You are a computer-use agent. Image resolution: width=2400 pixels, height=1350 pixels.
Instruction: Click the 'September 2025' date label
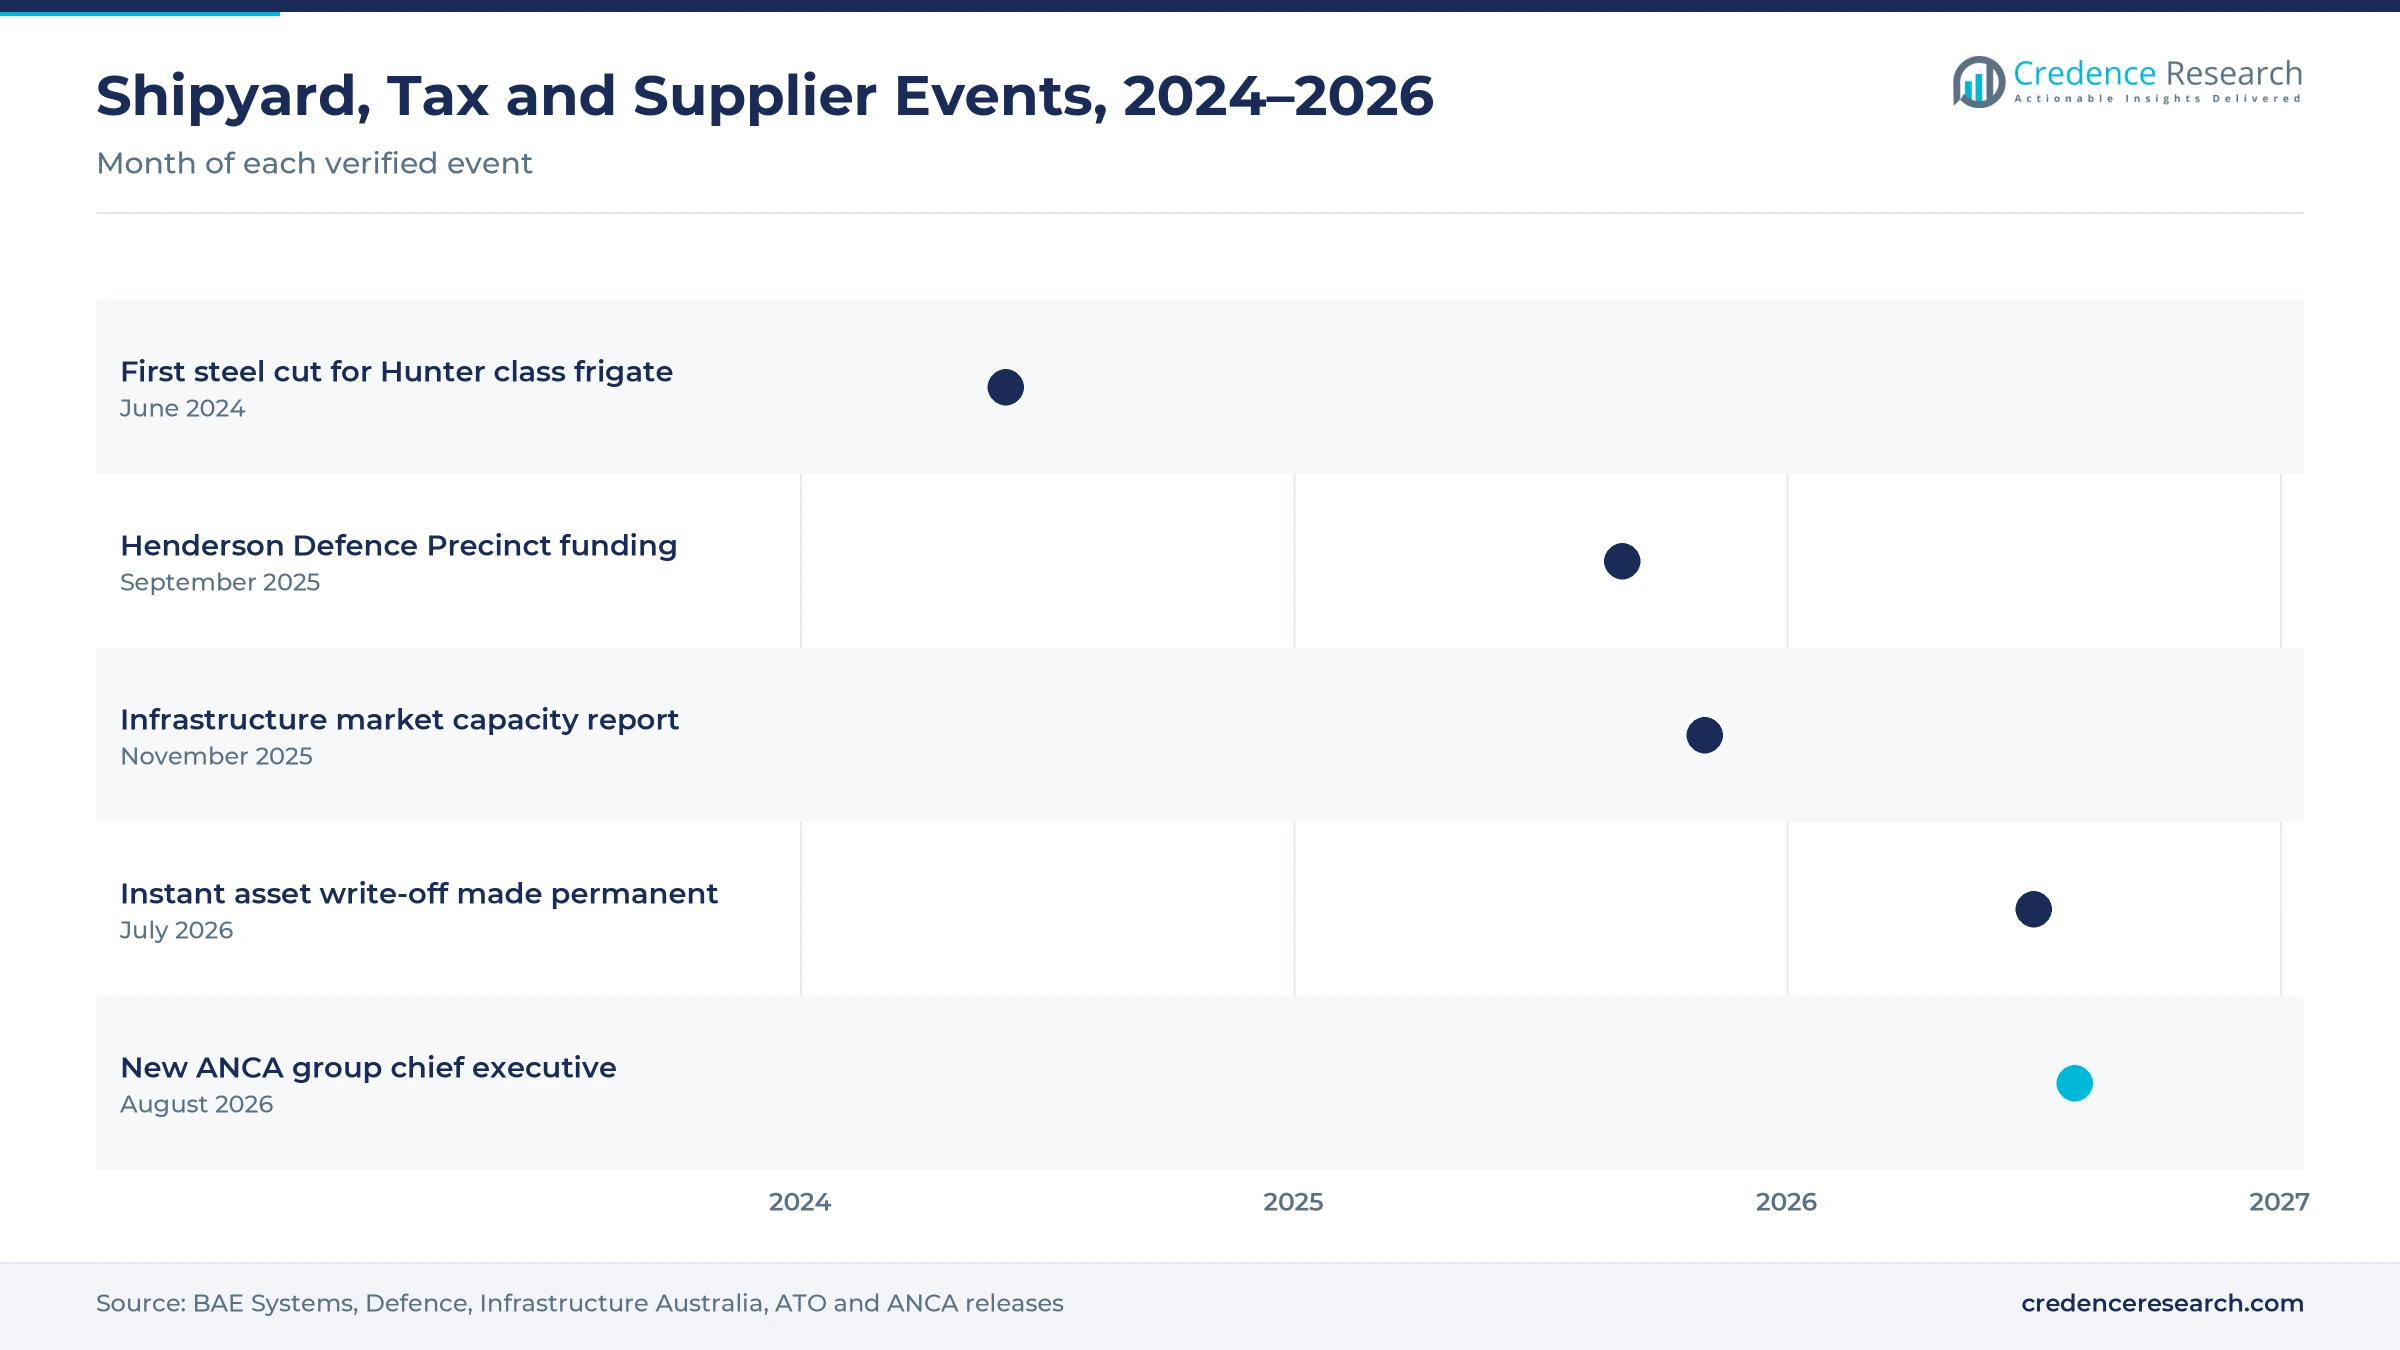[220, 582]
